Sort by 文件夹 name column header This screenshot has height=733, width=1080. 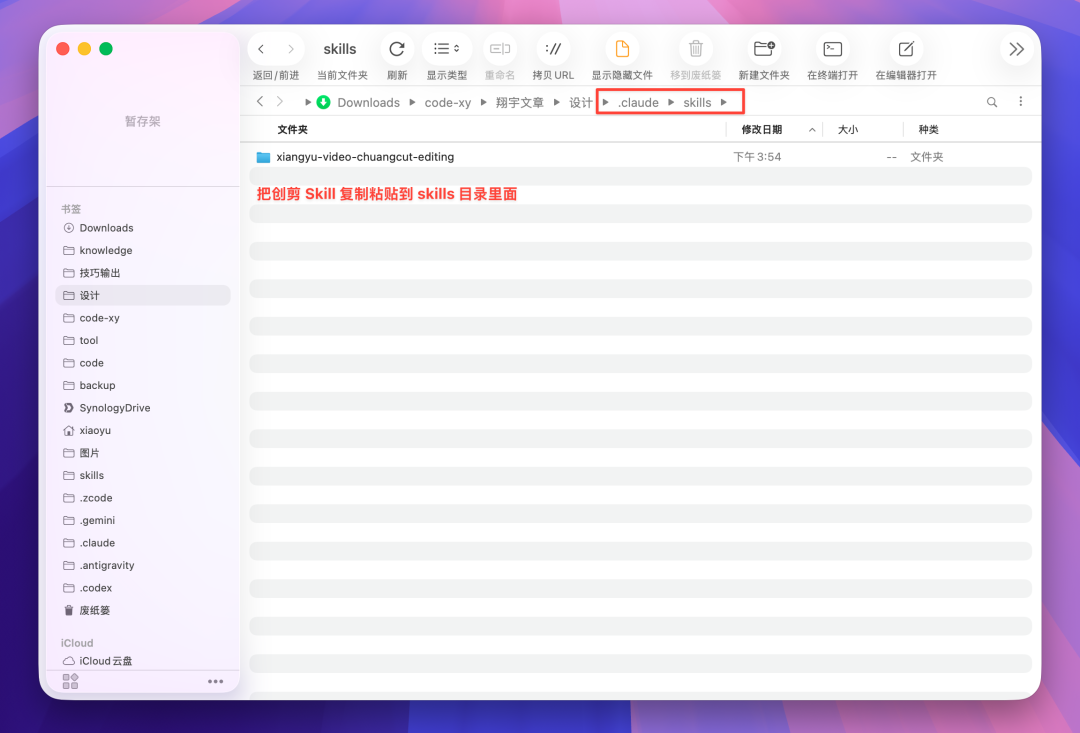click(293, 130)
